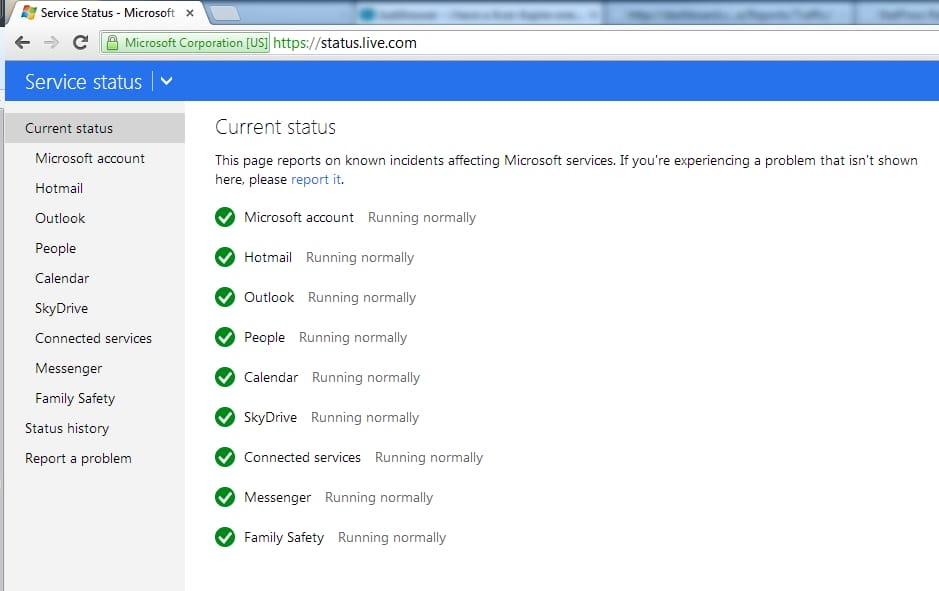
Task: Click the browser Back arrow button
Action: [x=22, y=43]
